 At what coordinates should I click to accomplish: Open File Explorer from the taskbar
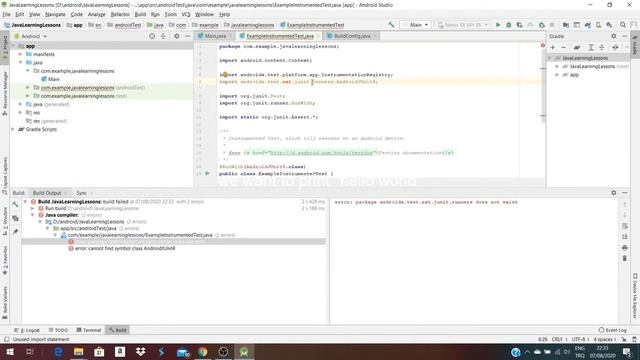(78, 351)
